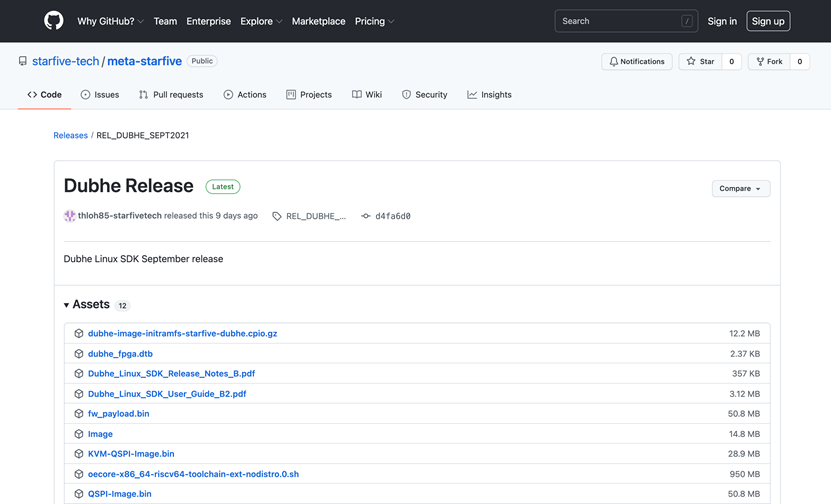Click the package icon beside fw_payload.bin
This screenshot has width=831, height=504.
[x=79, y=414]
